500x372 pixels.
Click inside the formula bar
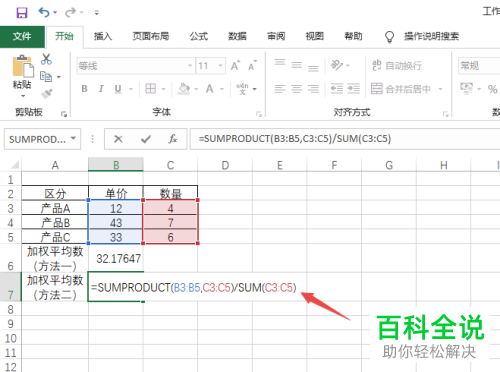point(345,139)
